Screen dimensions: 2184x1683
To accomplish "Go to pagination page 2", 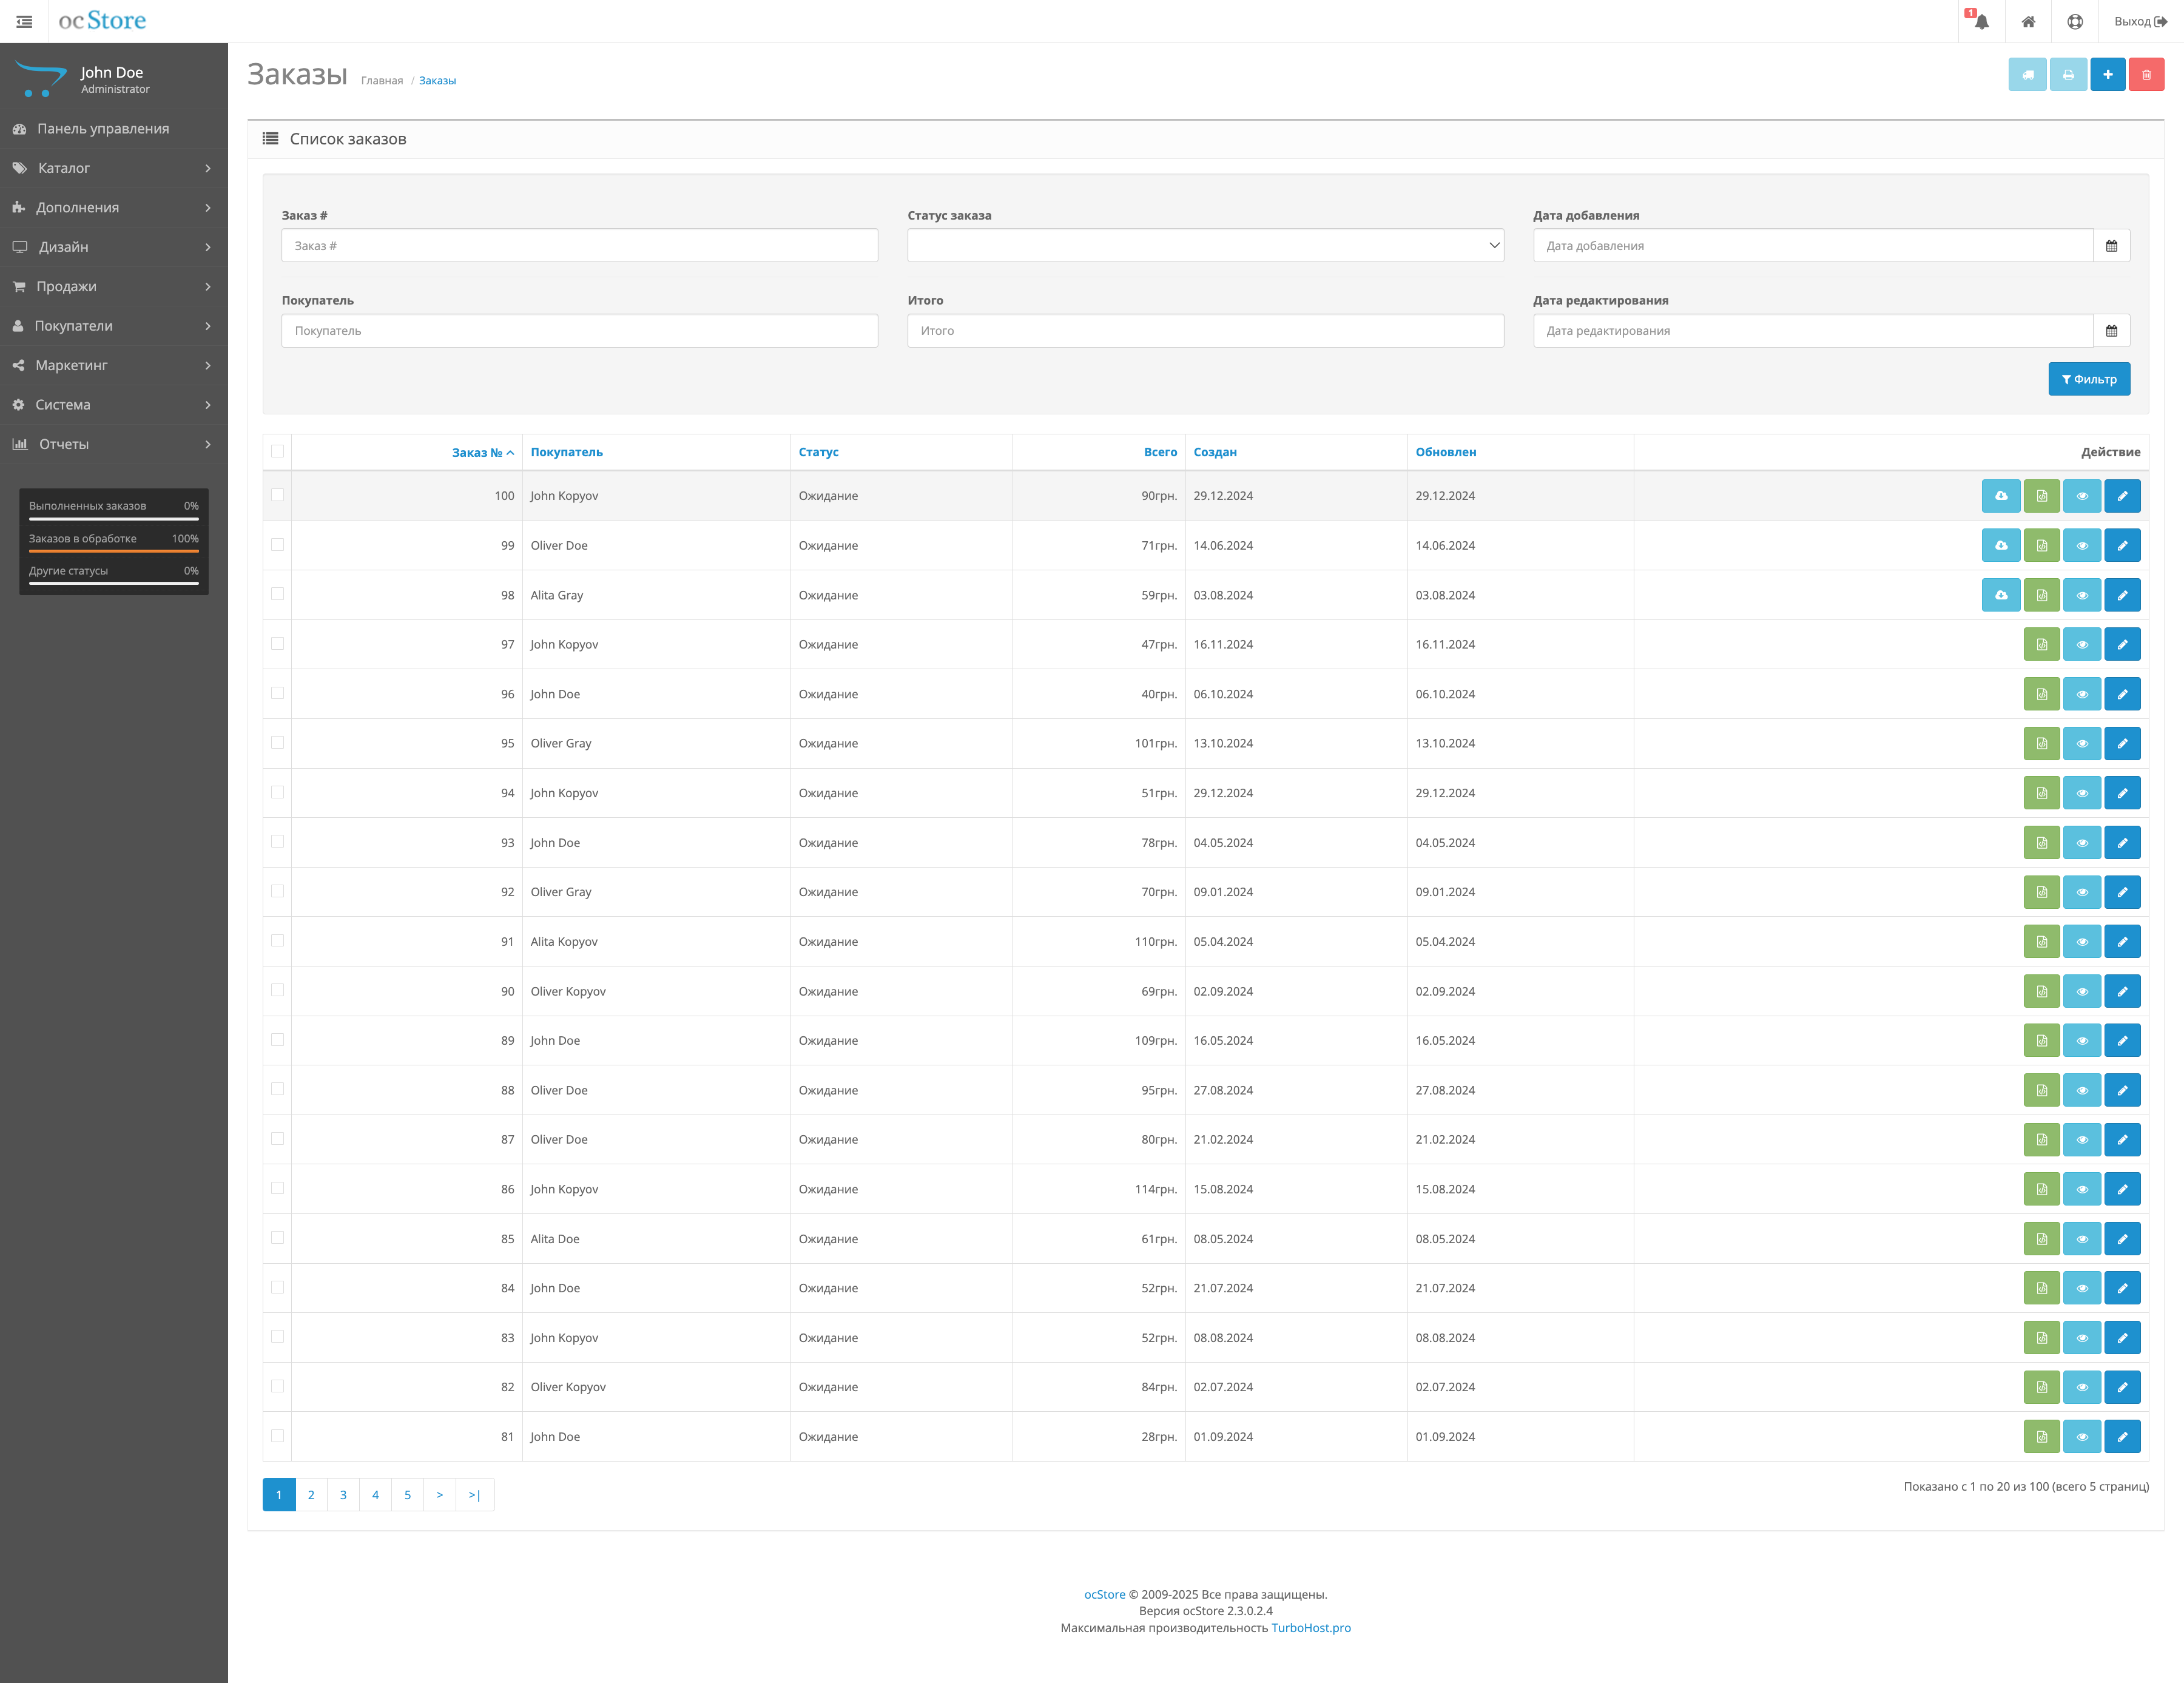I will click(x=311, y=1495).
